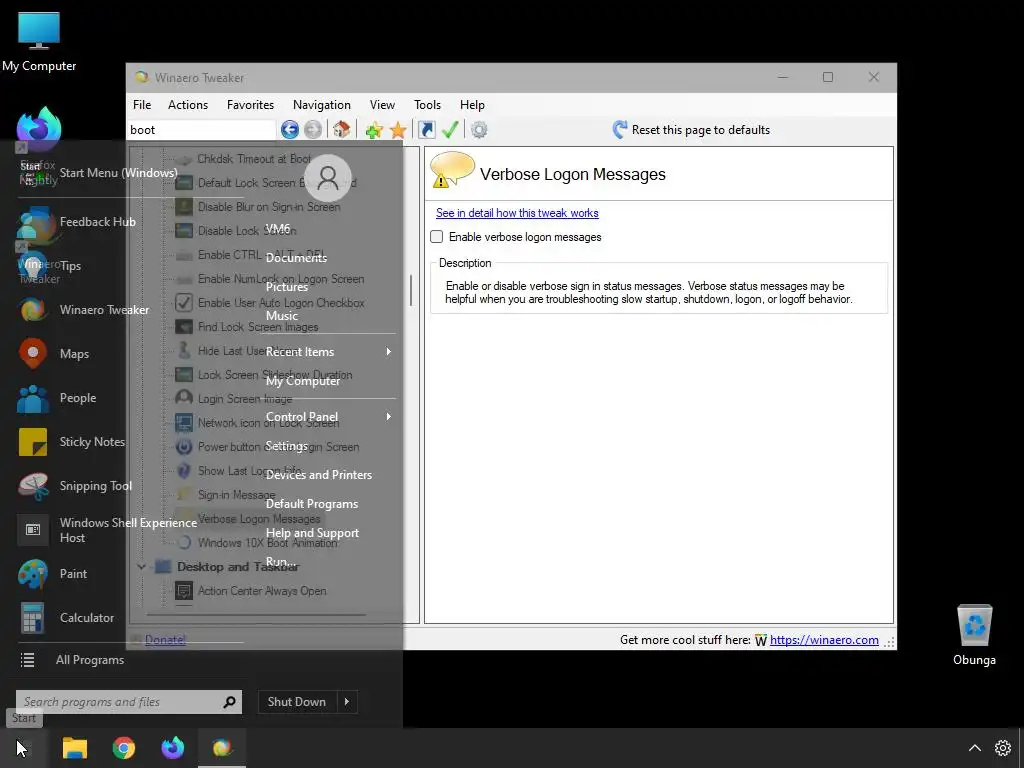Open the Tools menu
The width and height of the screenshot is (1024, 768).
pyautogui.click(x=428, y=105)
